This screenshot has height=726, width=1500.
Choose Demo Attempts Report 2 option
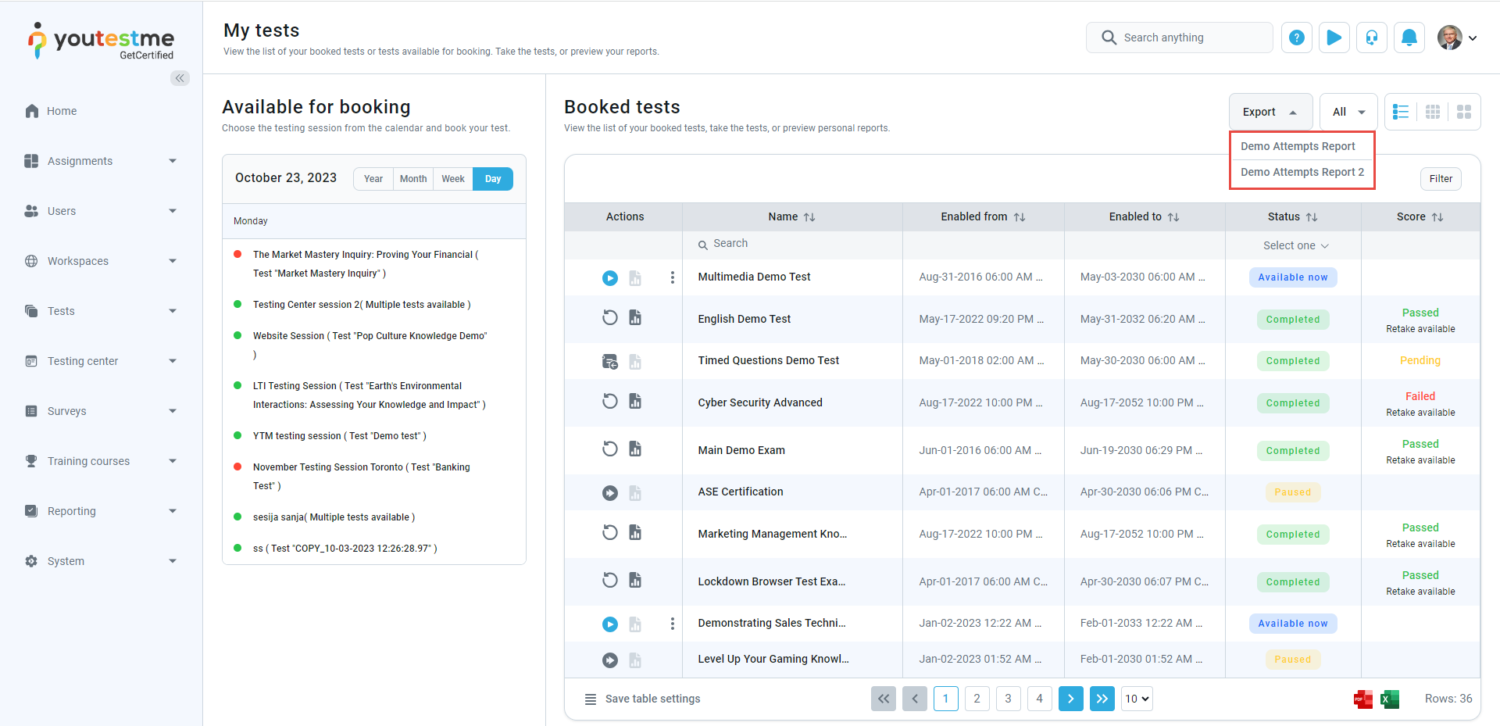[1302, 172]
